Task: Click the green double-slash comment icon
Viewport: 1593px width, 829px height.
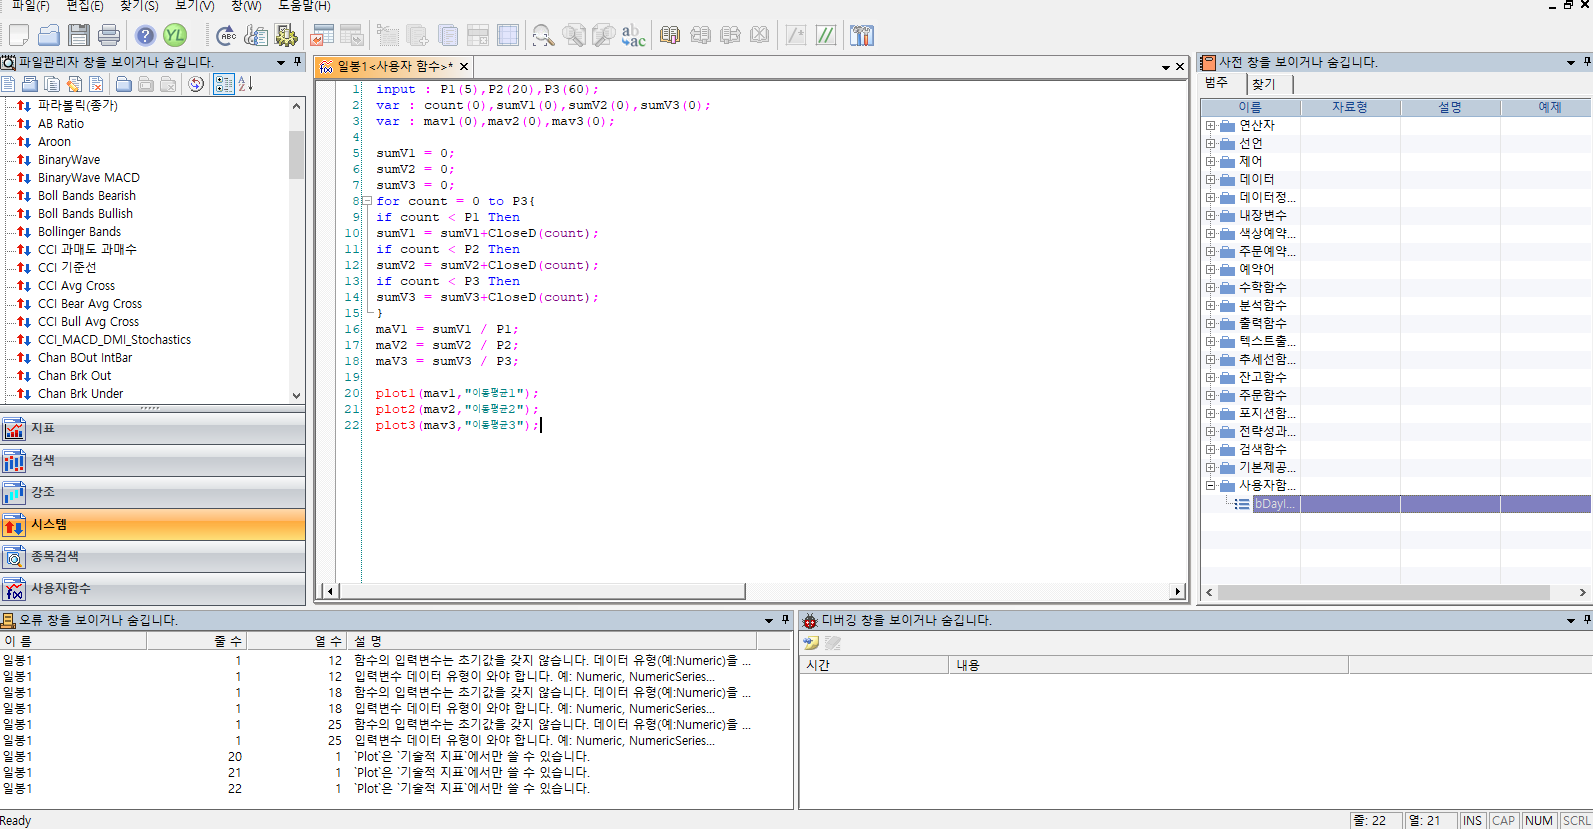Action: pyautogui.click(x=826, y=36)
